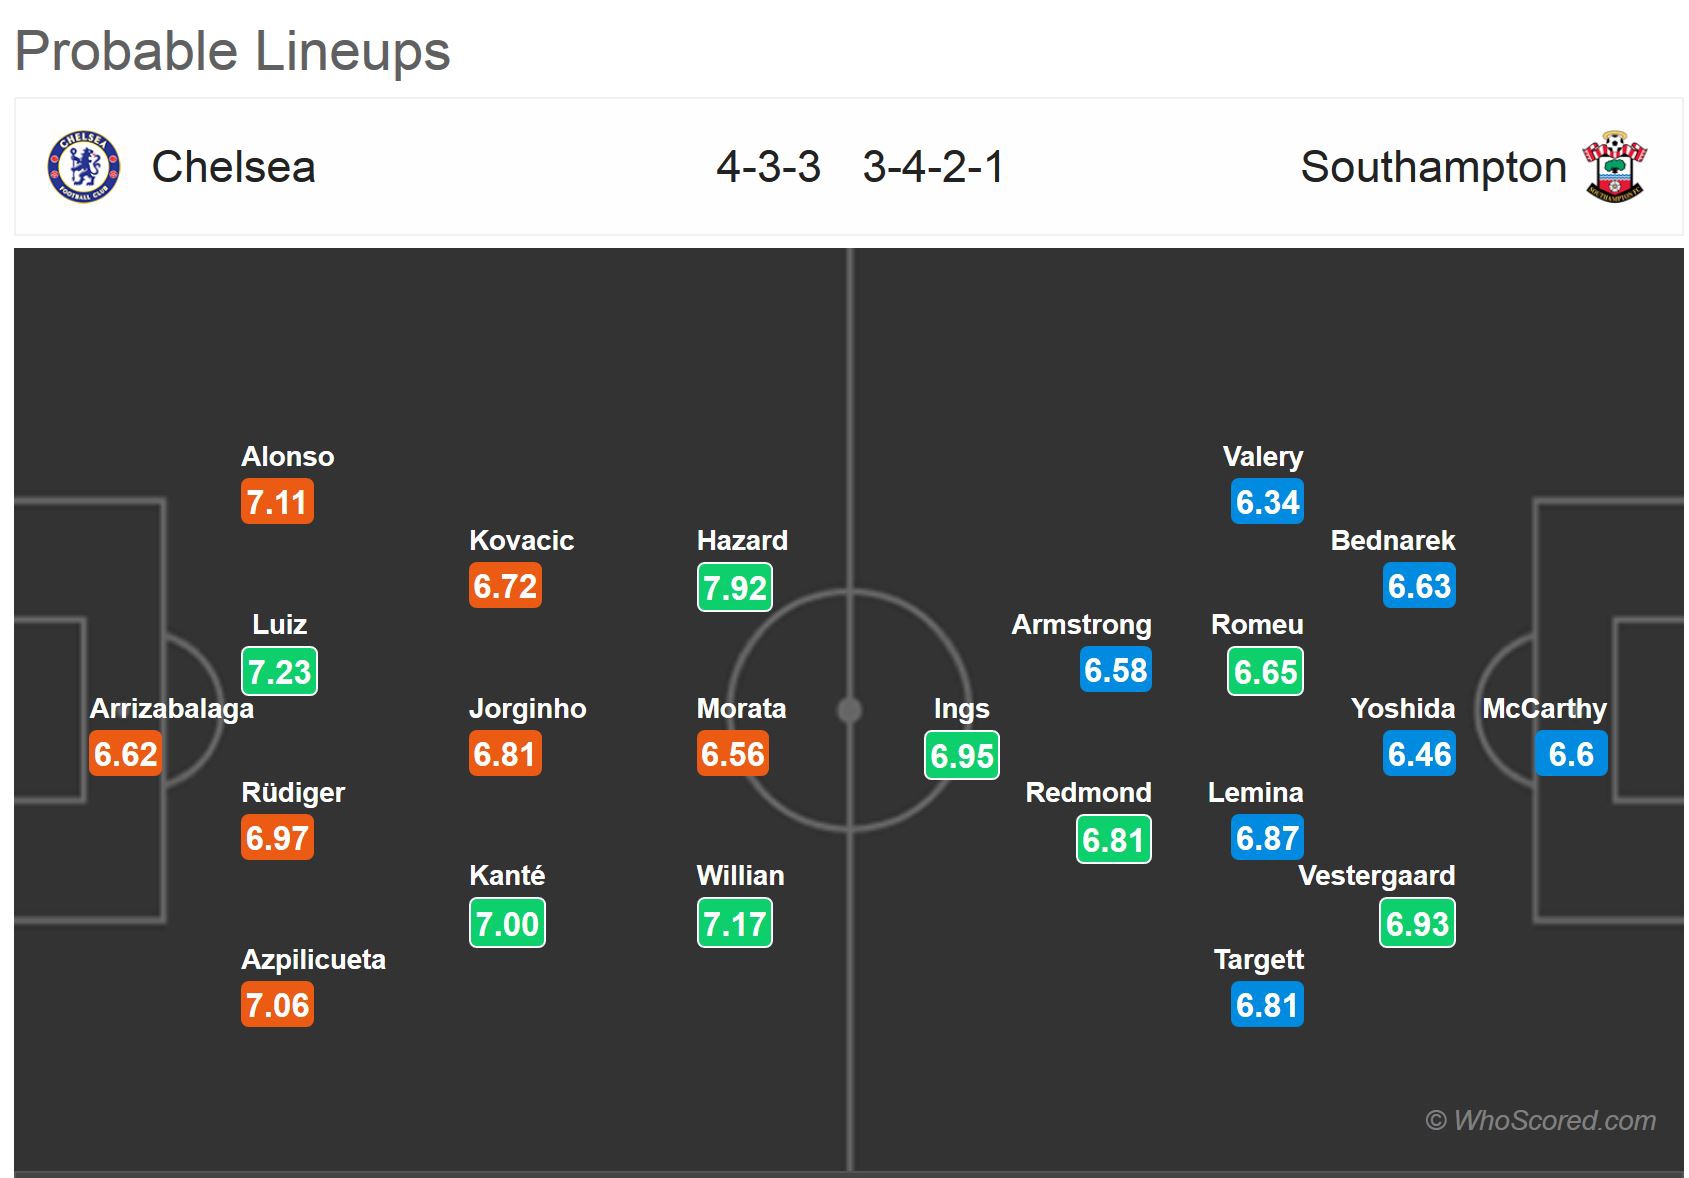The image size is (1689, 1178).
Task: Open the Chelsea team name link
Action: (233, 167)
